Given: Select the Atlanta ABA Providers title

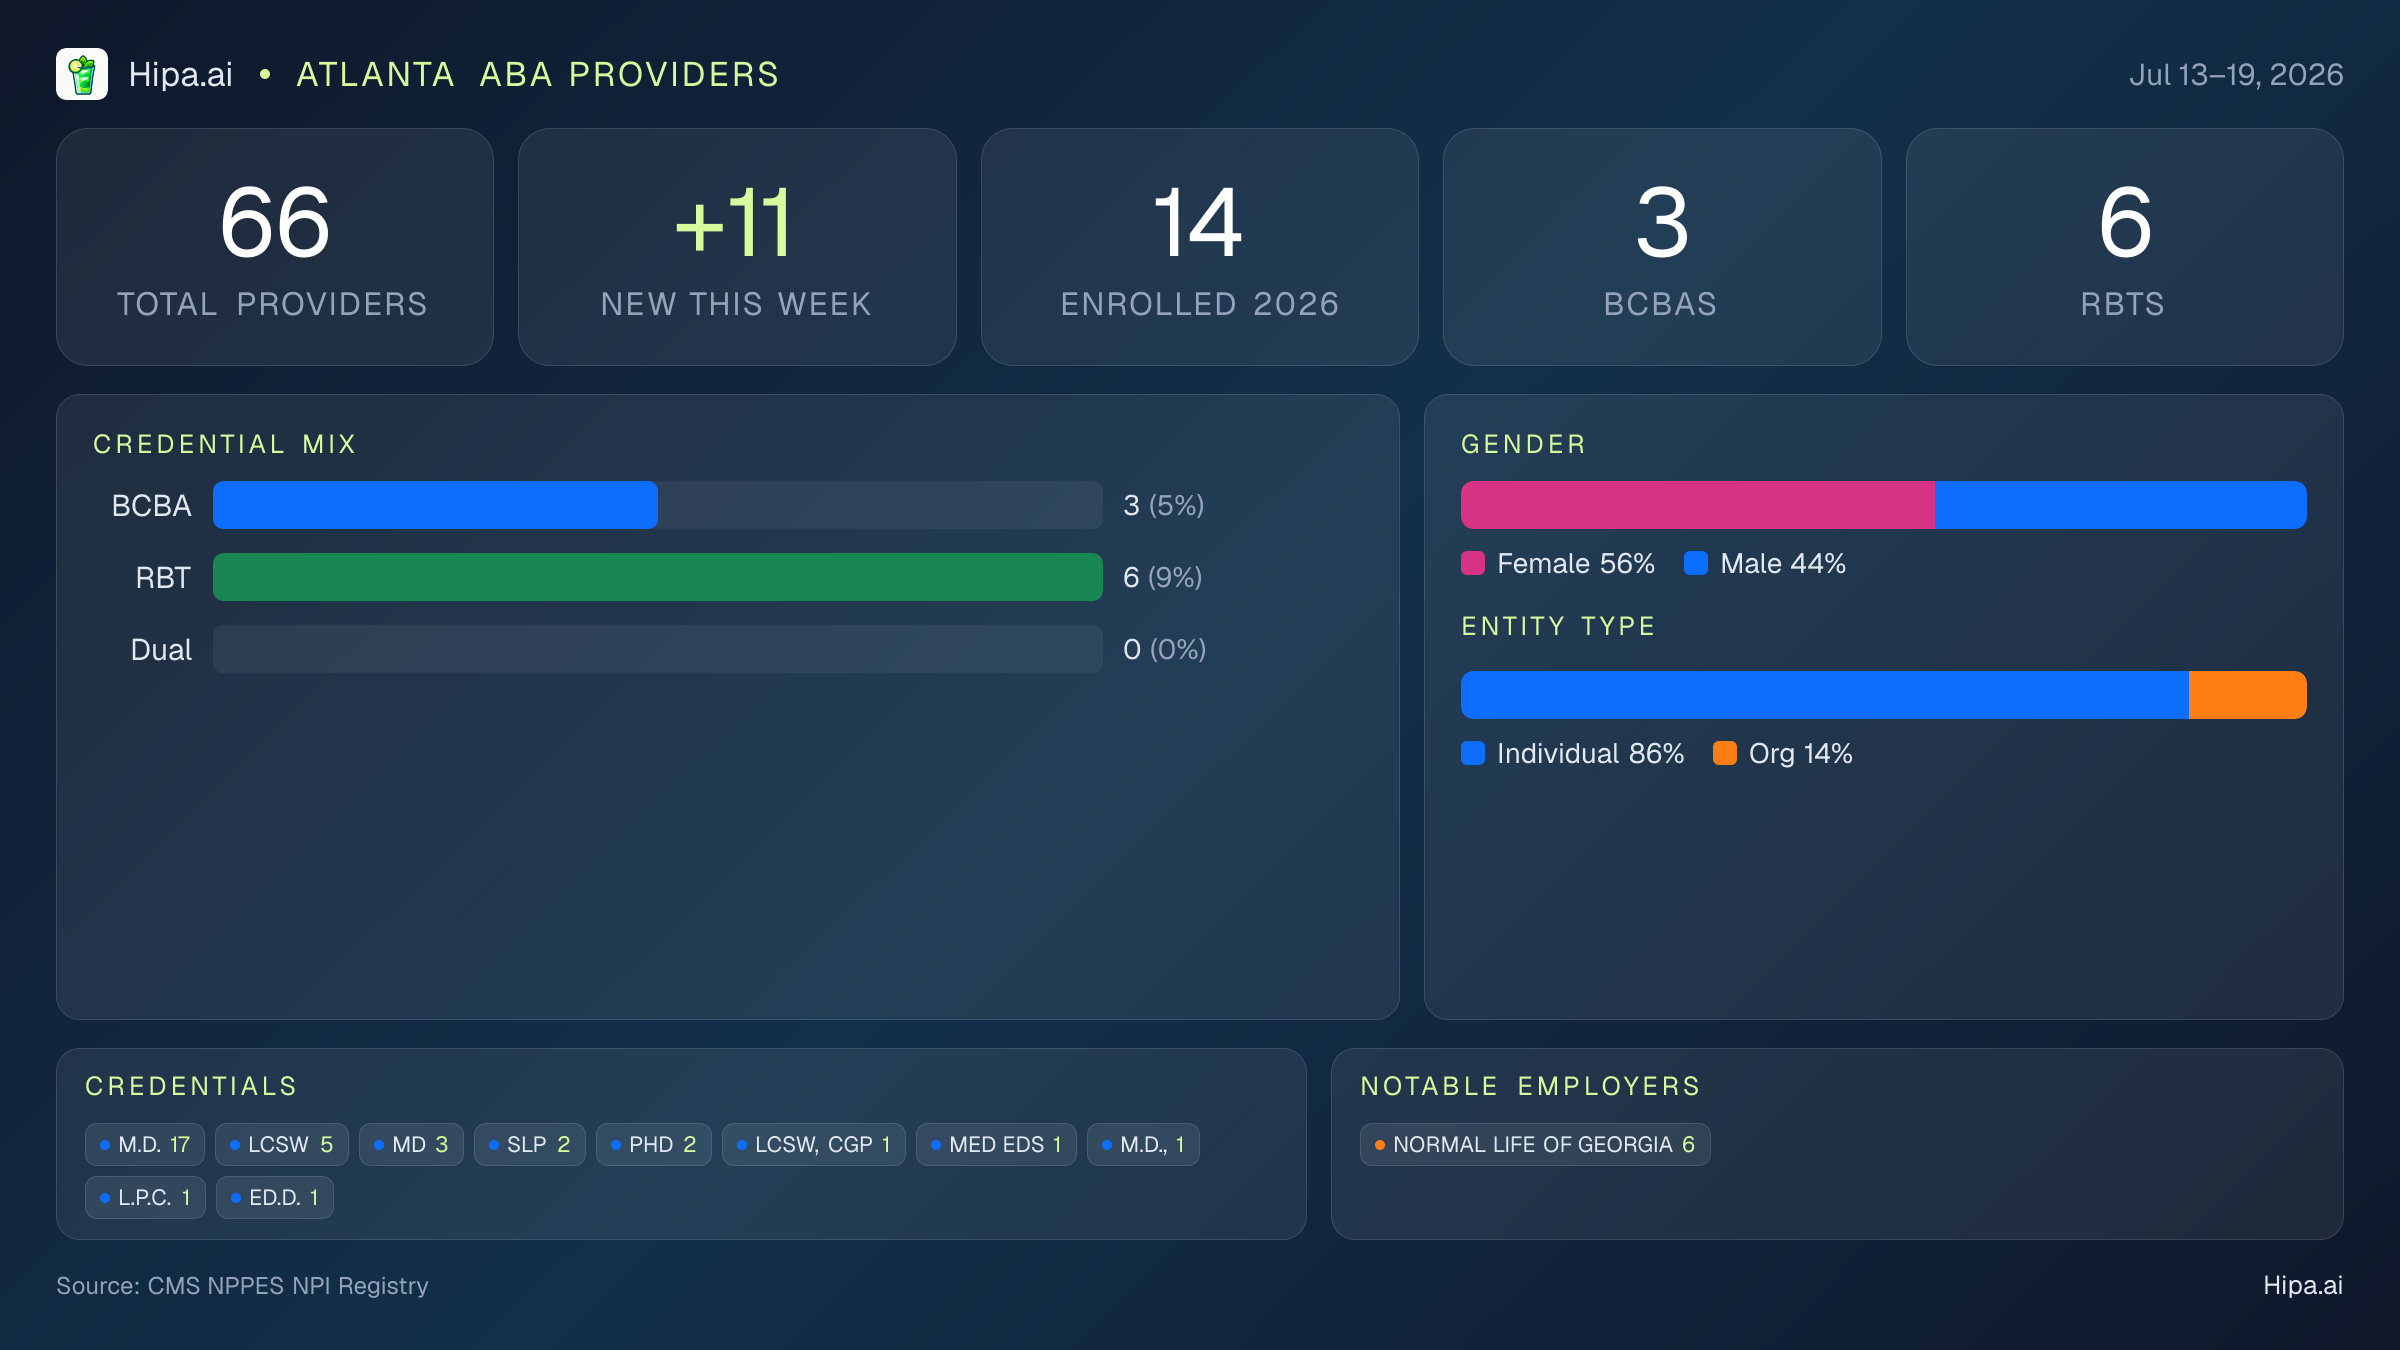Looking at the screenshot, I should click(537, 74).
